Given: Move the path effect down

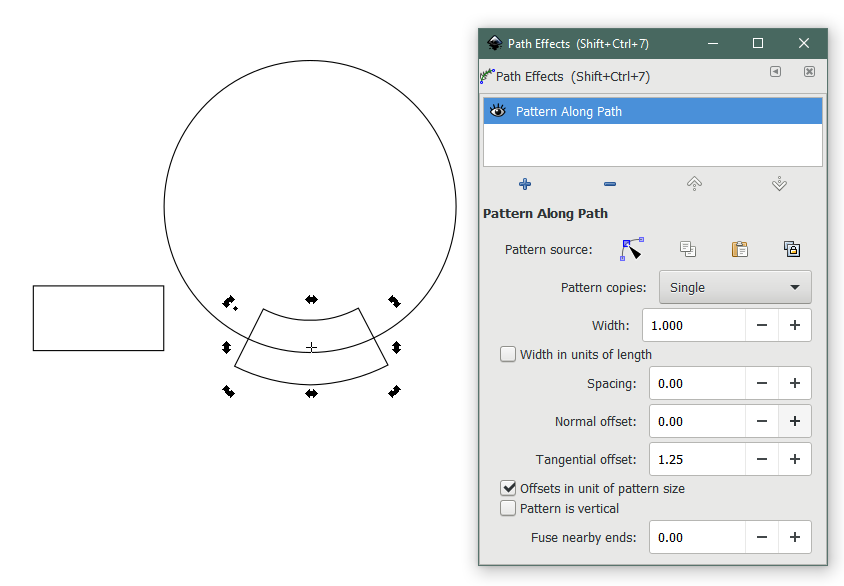Looking at the screenshot, I should [779, 184].
